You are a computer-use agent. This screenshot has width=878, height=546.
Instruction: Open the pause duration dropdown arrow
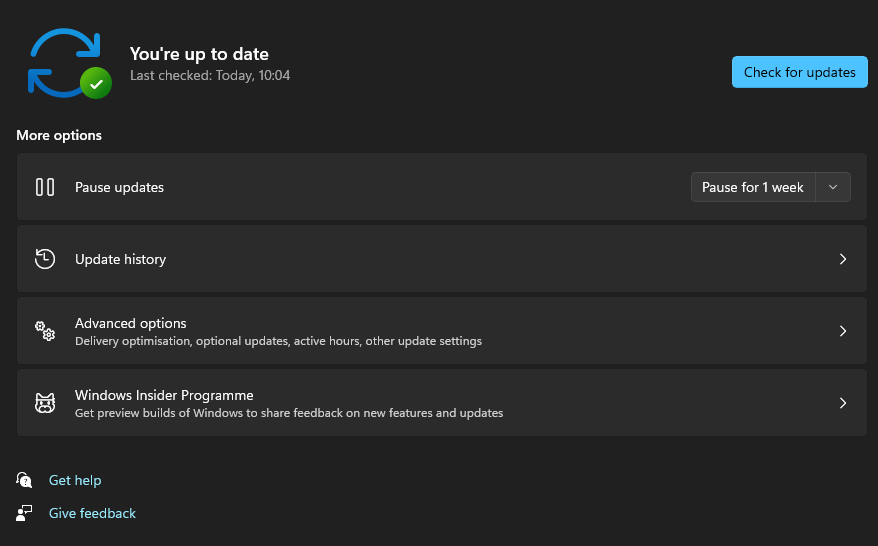(834, 187)
